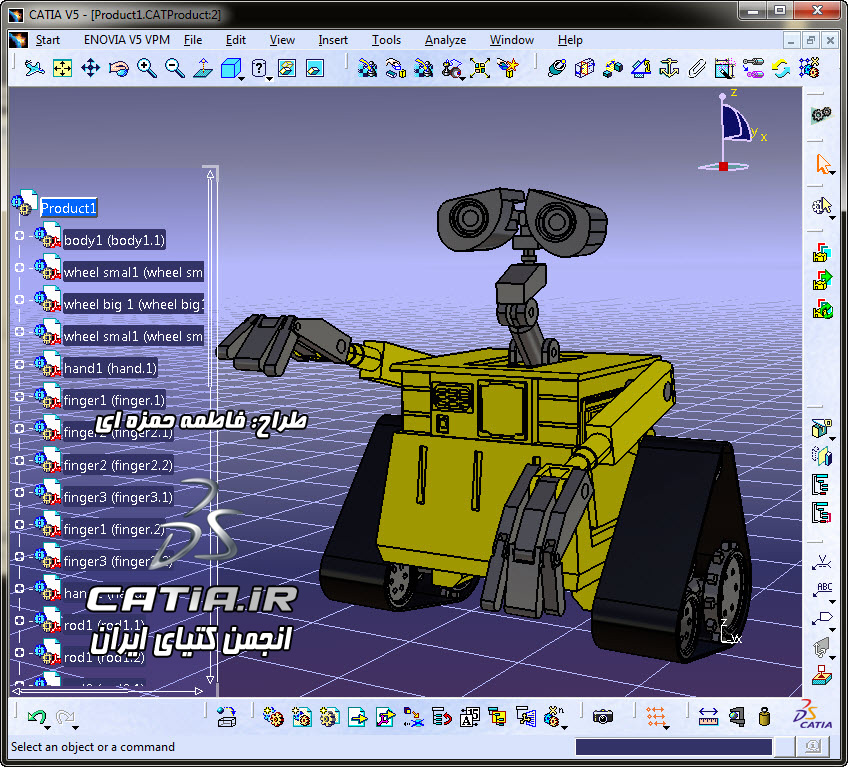Select the Pan view tool
The height and width of the screenshot is (767, 848).
(x=90, y=68)
